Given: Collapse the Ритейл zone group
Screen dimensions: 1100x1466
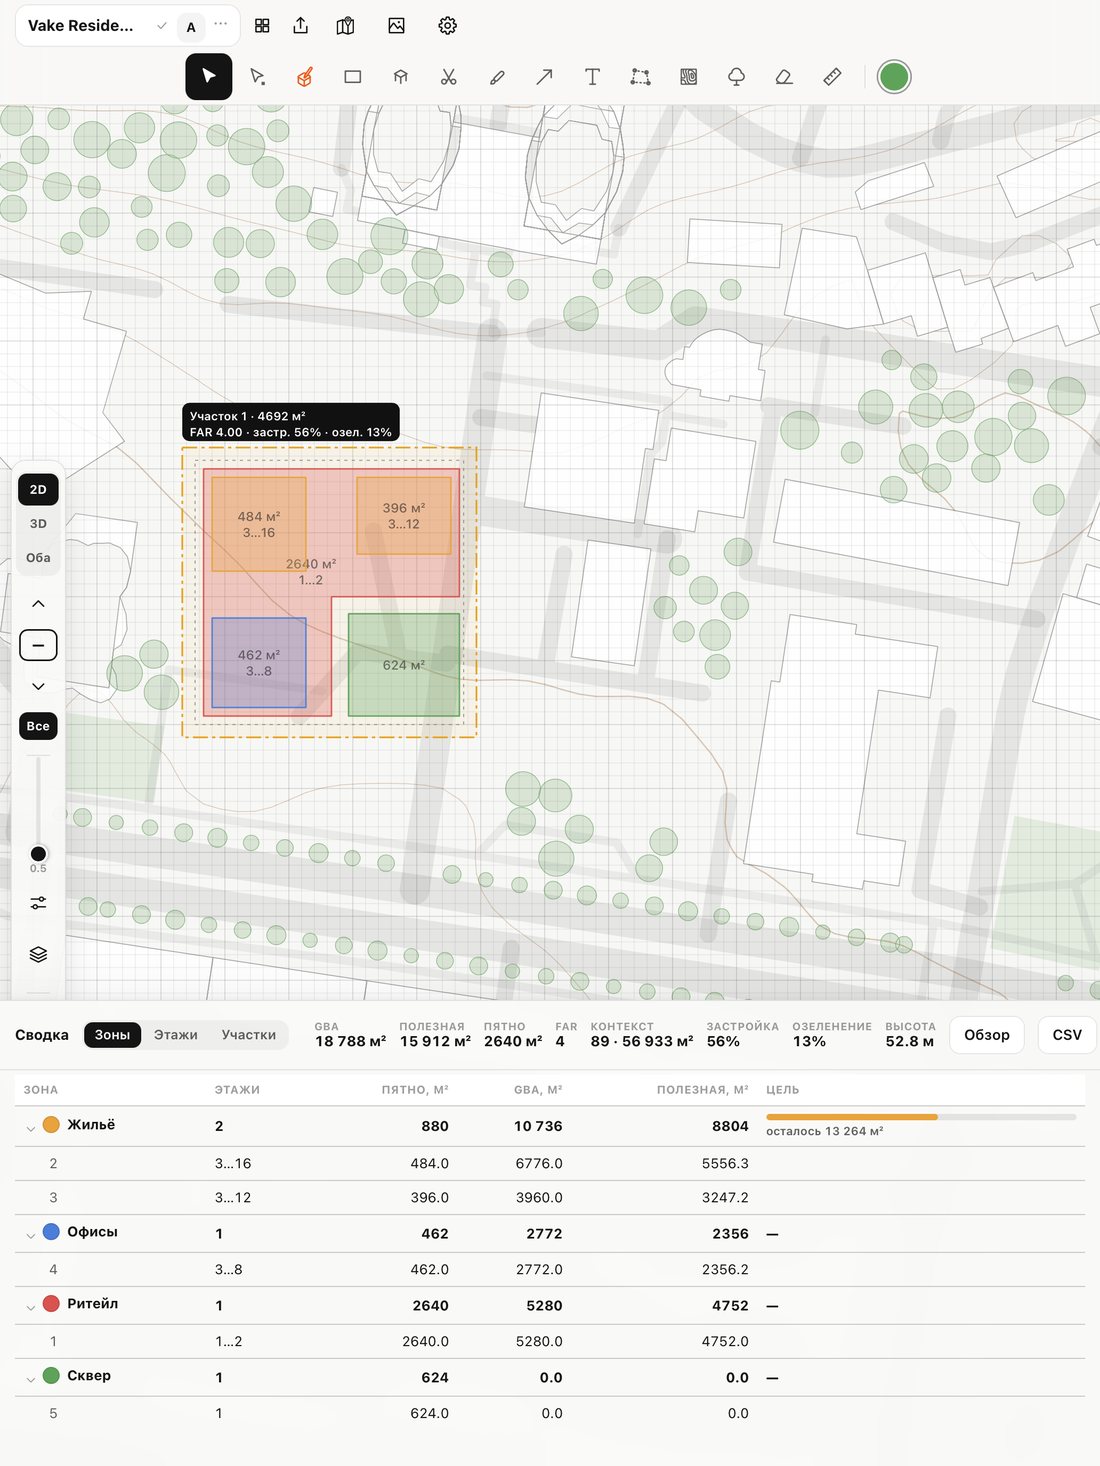Looking at the screenshot, I should (x=30, y=1307).
